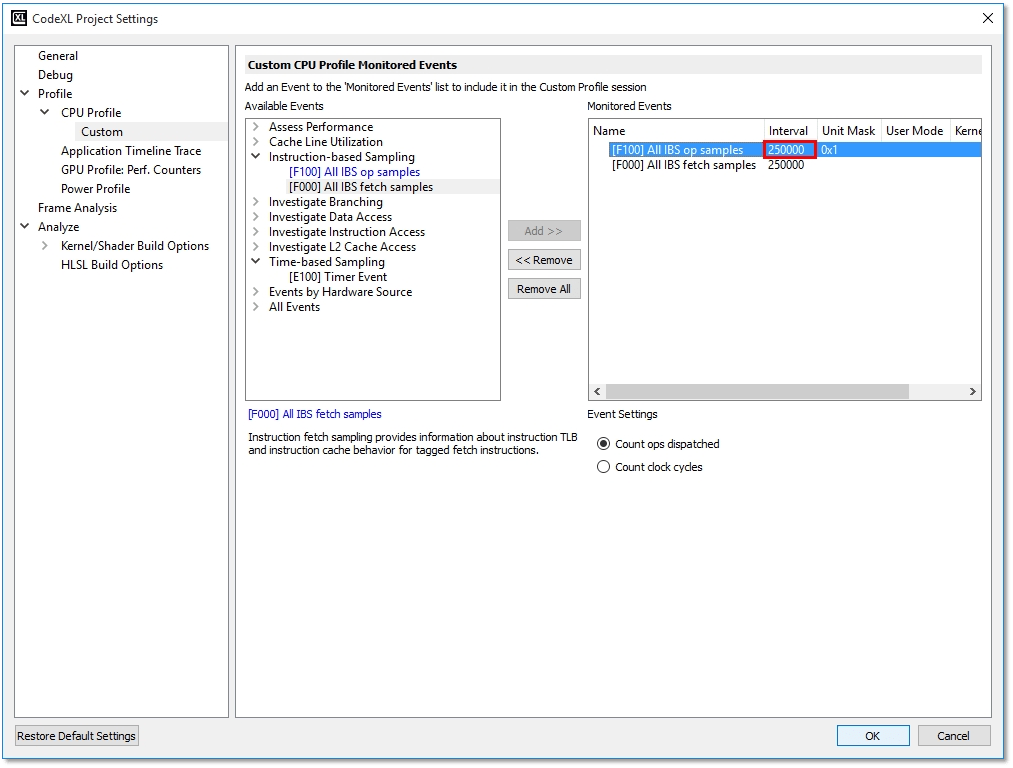
Task: Click Restore Default Settings button
Action: pyautogui.click(x=76, y=736)
